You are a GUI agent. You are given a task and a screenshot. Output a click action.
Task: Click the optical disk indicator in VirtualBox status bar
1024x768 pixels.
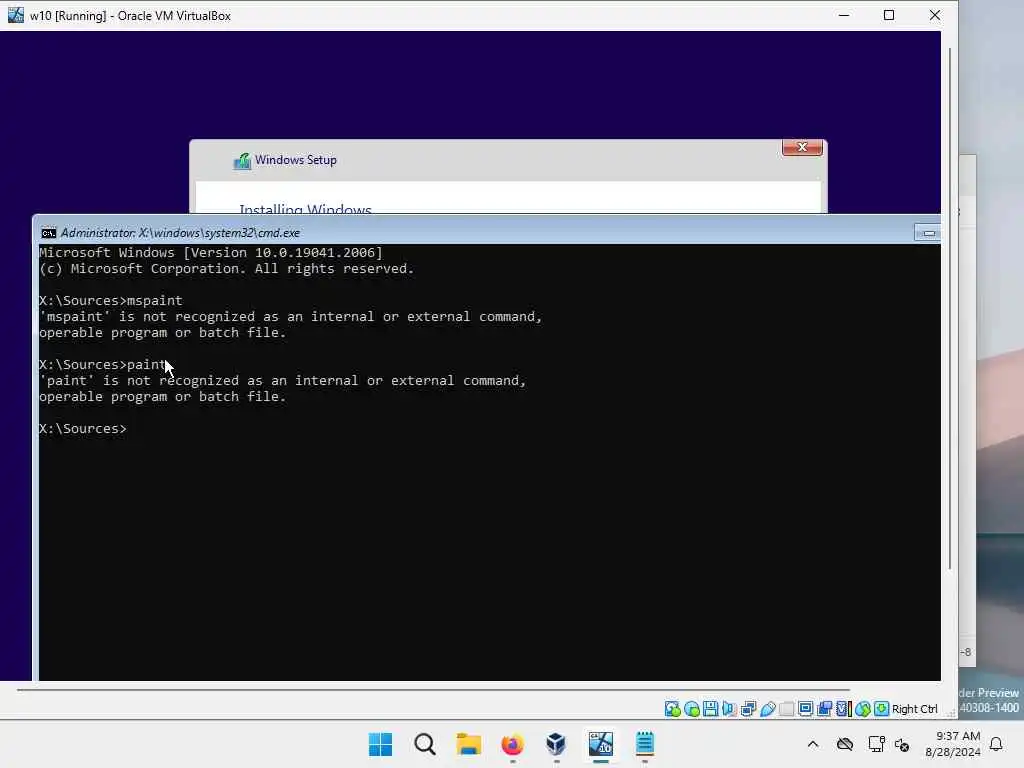(692, 709)
